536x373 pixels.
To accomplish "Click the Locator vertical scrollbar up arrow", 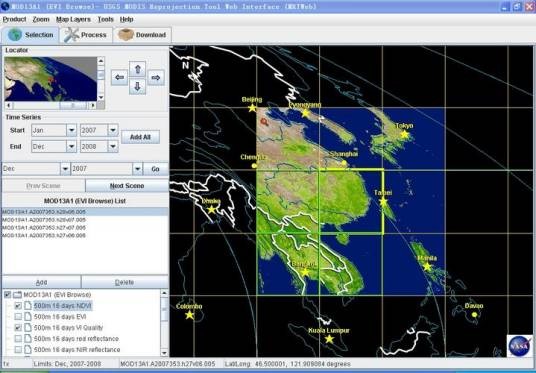I will click(x=101, y=61).
